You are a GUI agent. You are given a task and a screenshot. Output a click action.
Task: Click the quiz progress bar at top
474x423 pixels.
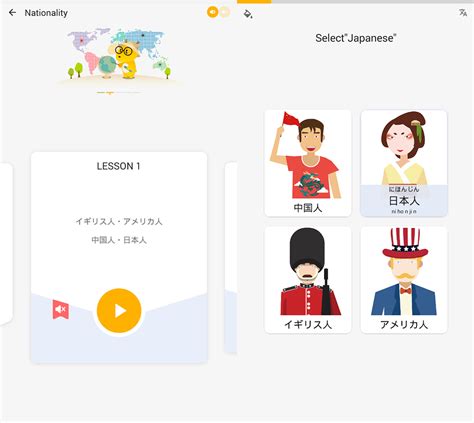355,2
